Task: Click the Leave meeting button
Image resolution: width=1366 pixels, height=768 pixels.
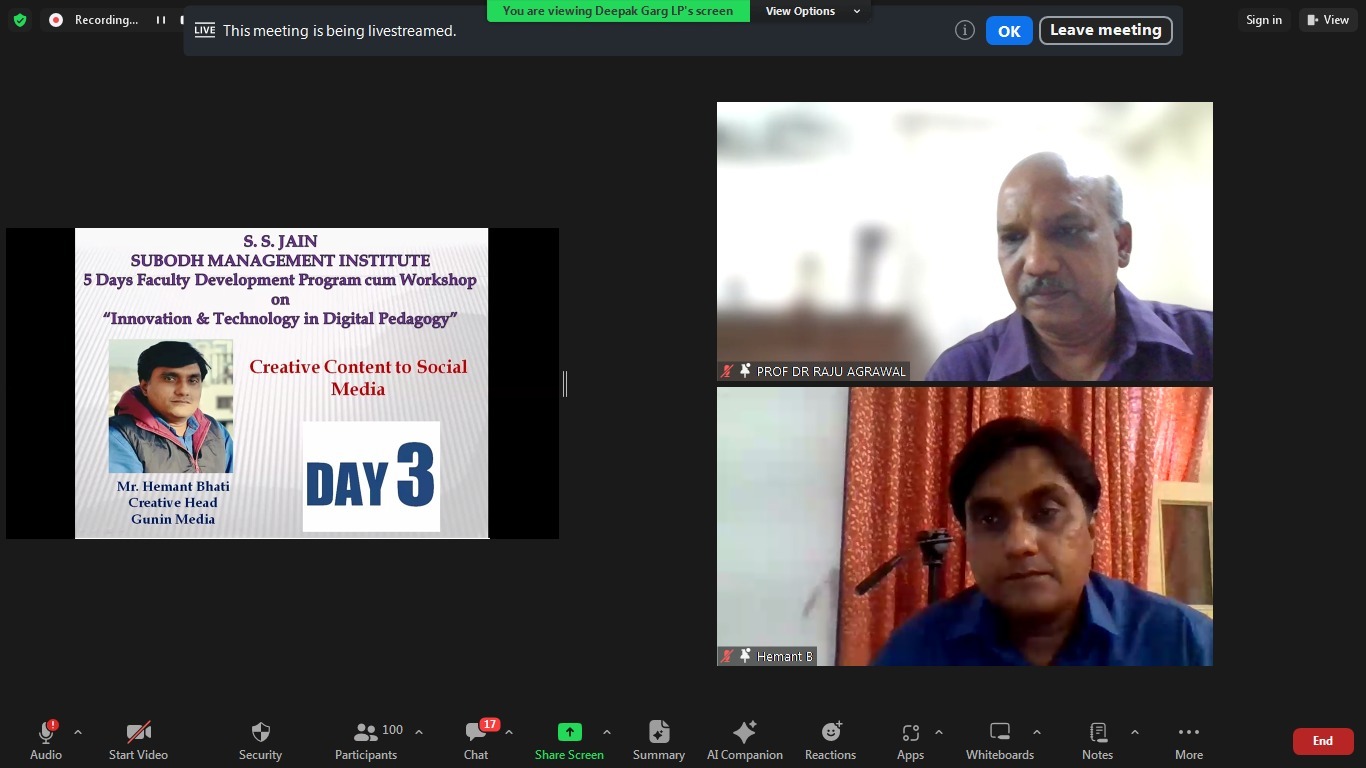Action: [x=1105, y=30]
